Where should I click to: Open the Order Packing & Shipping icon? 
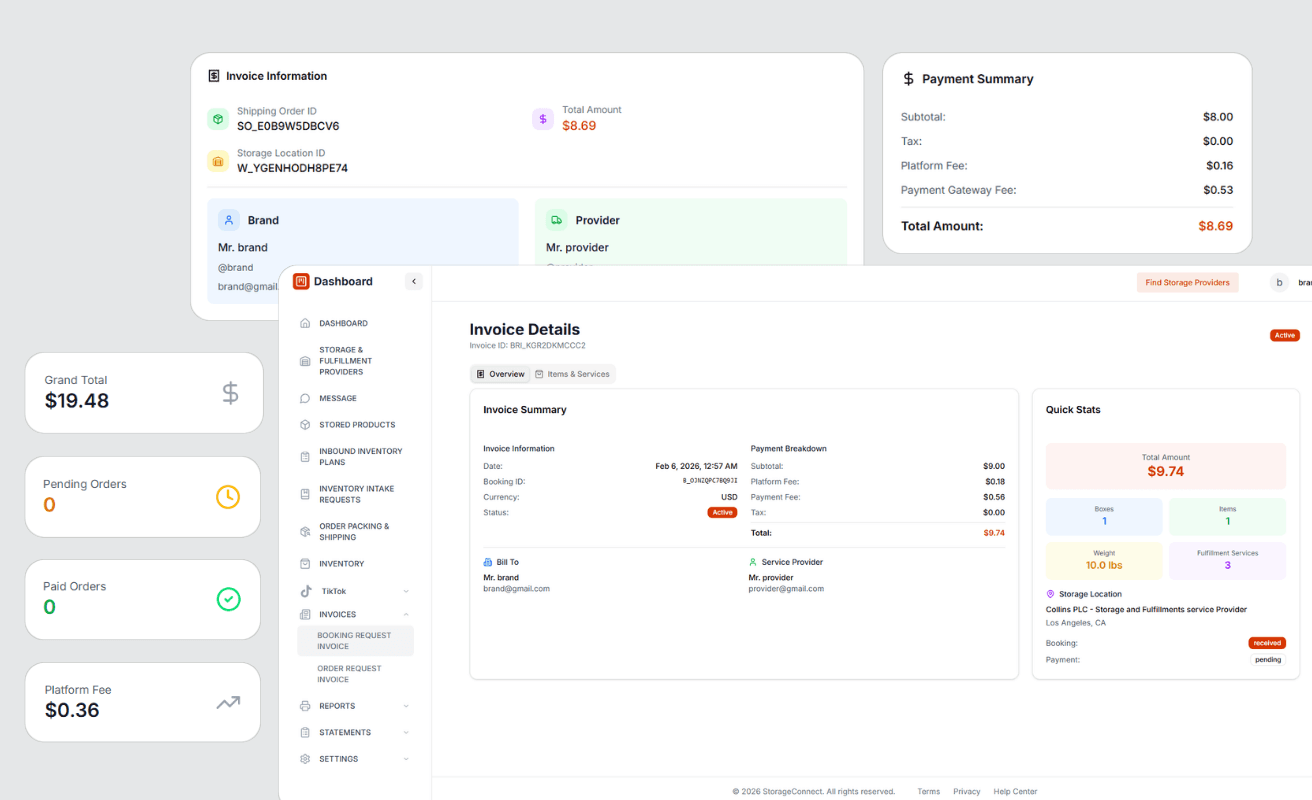coord(303,531)
